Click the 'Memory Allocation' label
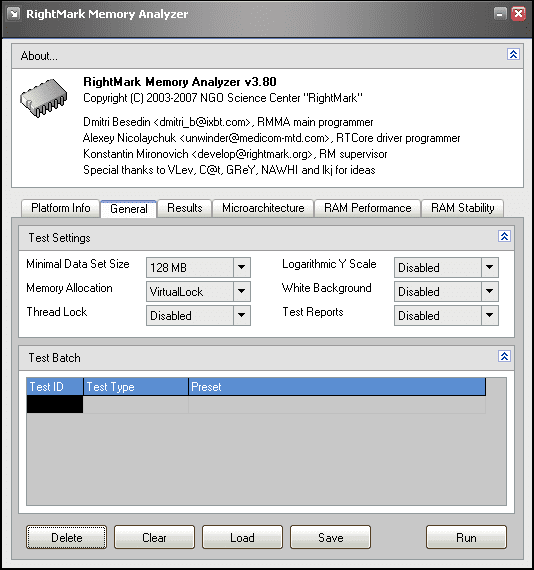 tap(69, 288)
